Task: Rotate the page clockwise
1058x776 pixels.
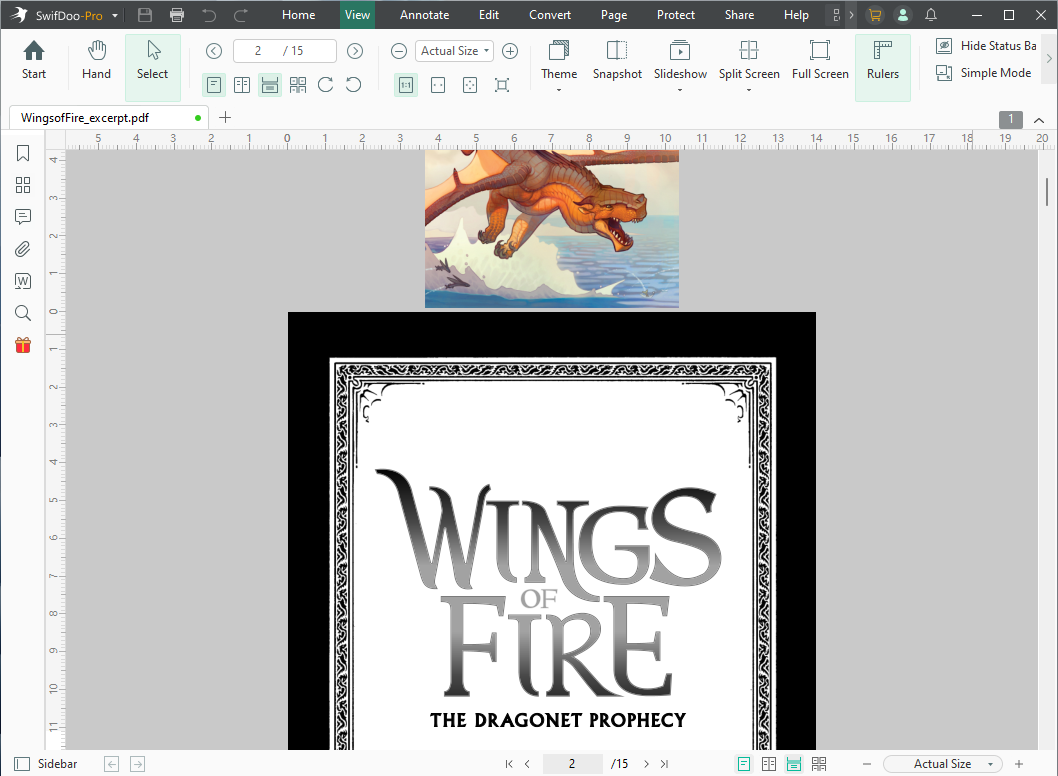Action: coord(325,84)
